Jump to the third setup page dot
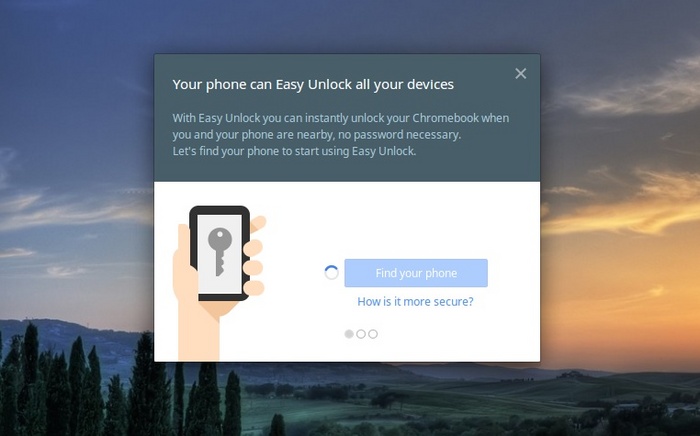The image size is (700, 436). click(373, 334)
